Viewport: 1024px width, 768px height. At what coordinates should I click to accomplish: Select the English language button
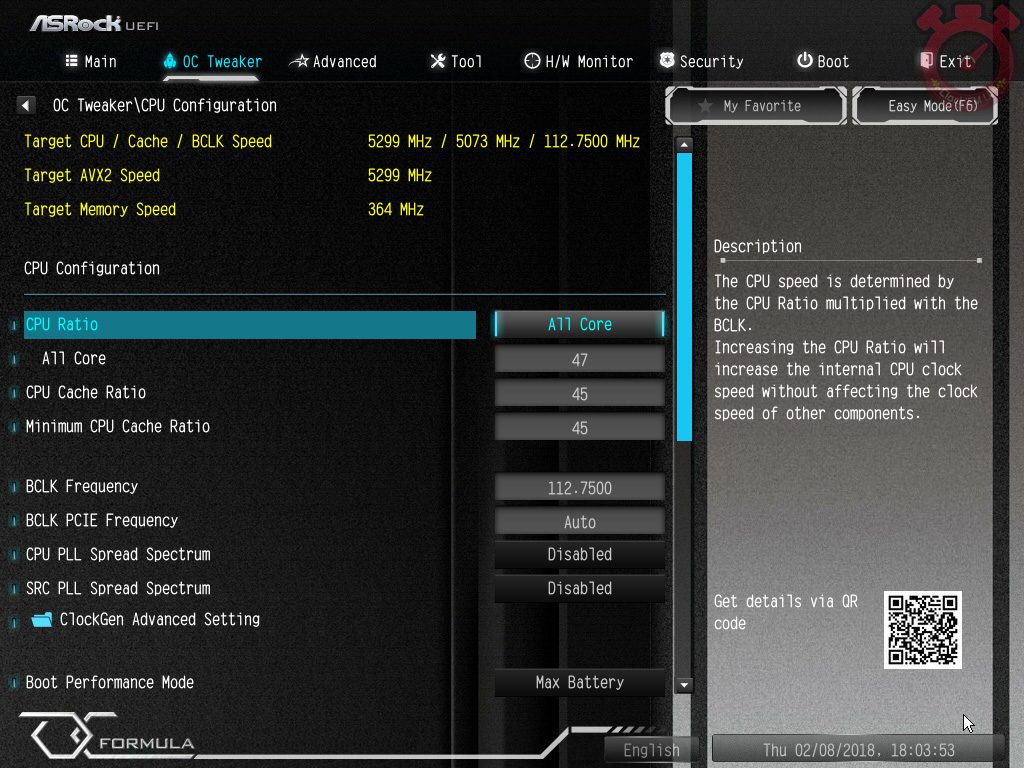coord(651,750)
